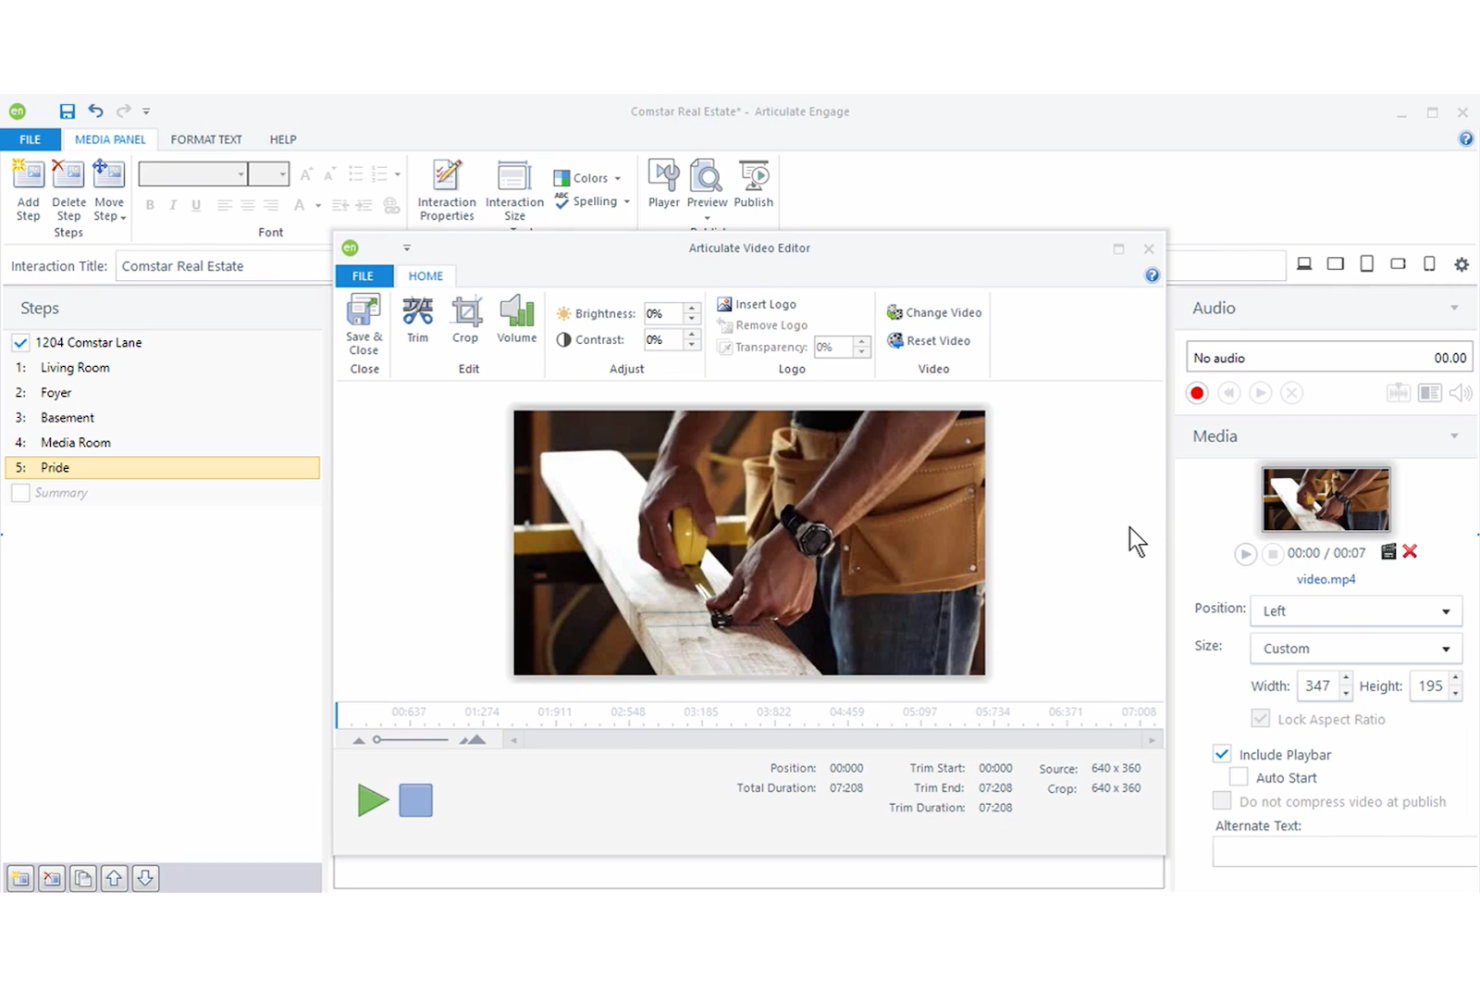
Task: Enable the Auto Start checkbox
Action: pyautogui.click(x=1237, y=776)
